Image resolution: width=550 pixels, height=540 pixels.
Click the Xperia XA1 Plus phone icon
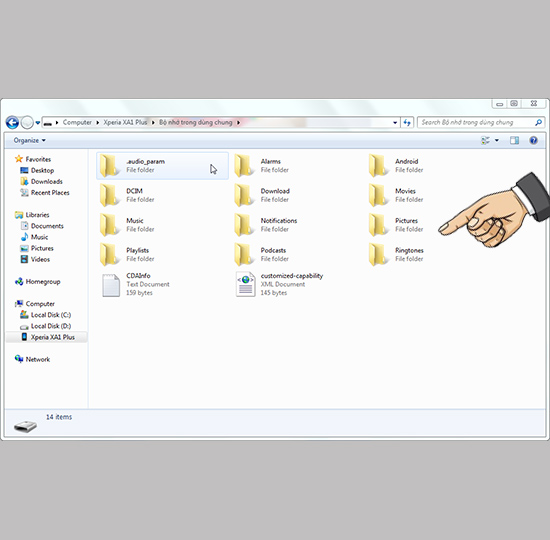(24, 337)
